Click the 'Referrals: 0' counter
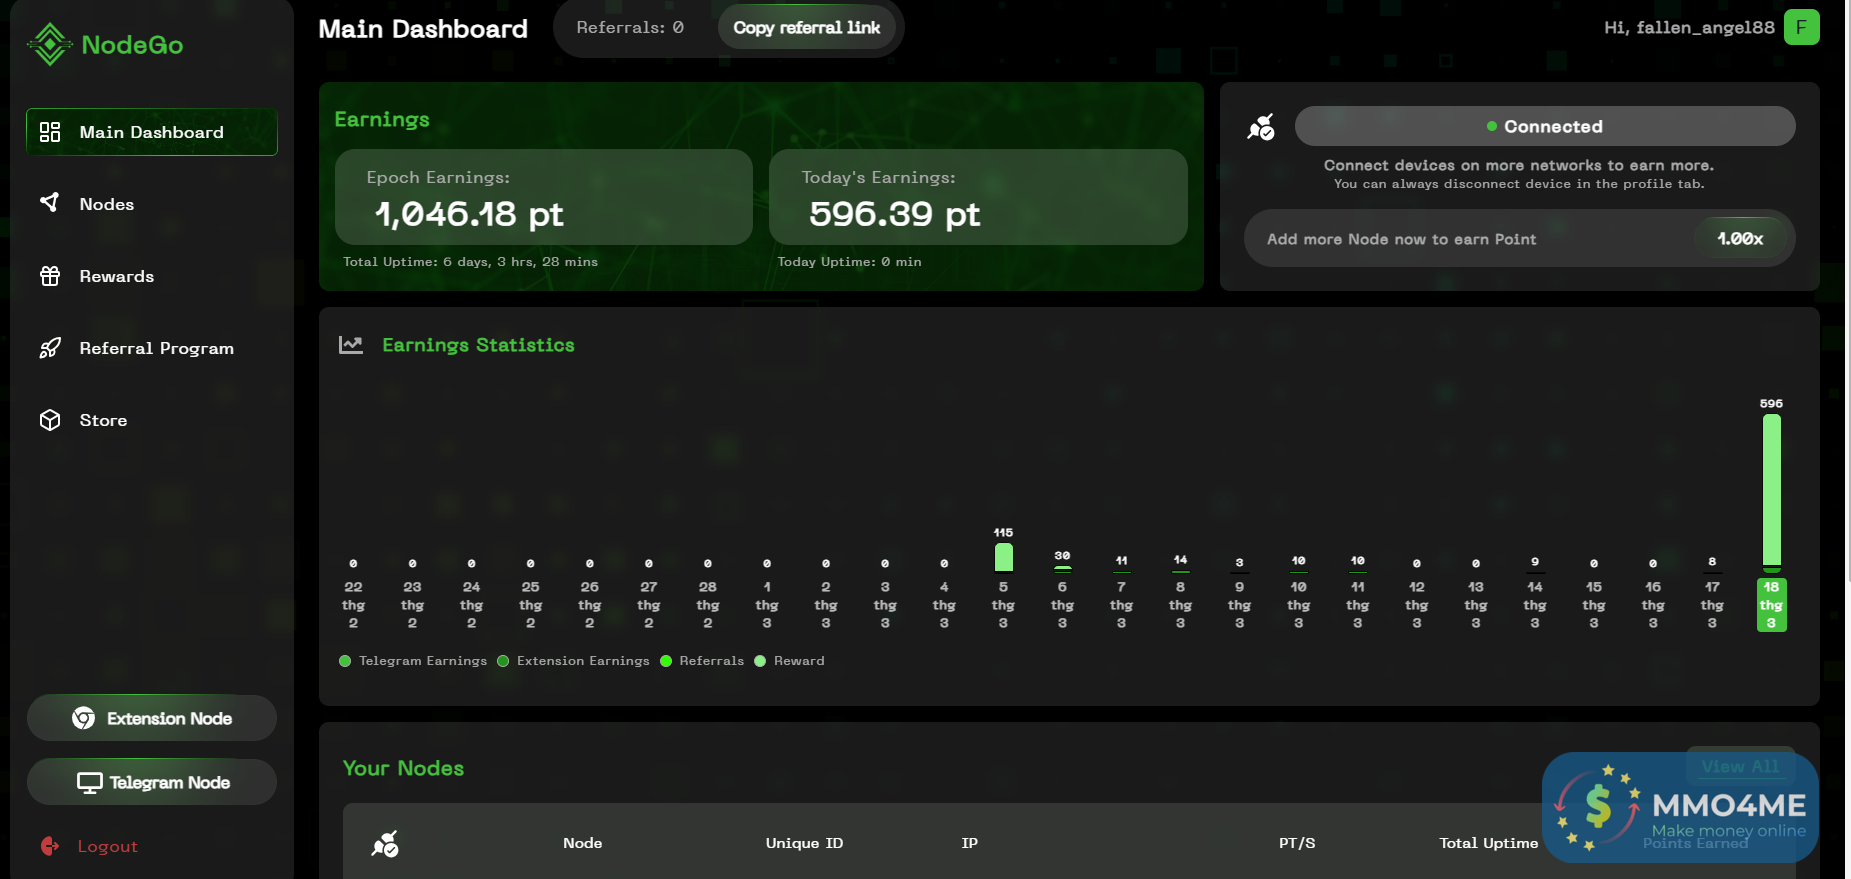Viewport: 1851px width, 879px height. pyautogui.click(x=630, y=28)
